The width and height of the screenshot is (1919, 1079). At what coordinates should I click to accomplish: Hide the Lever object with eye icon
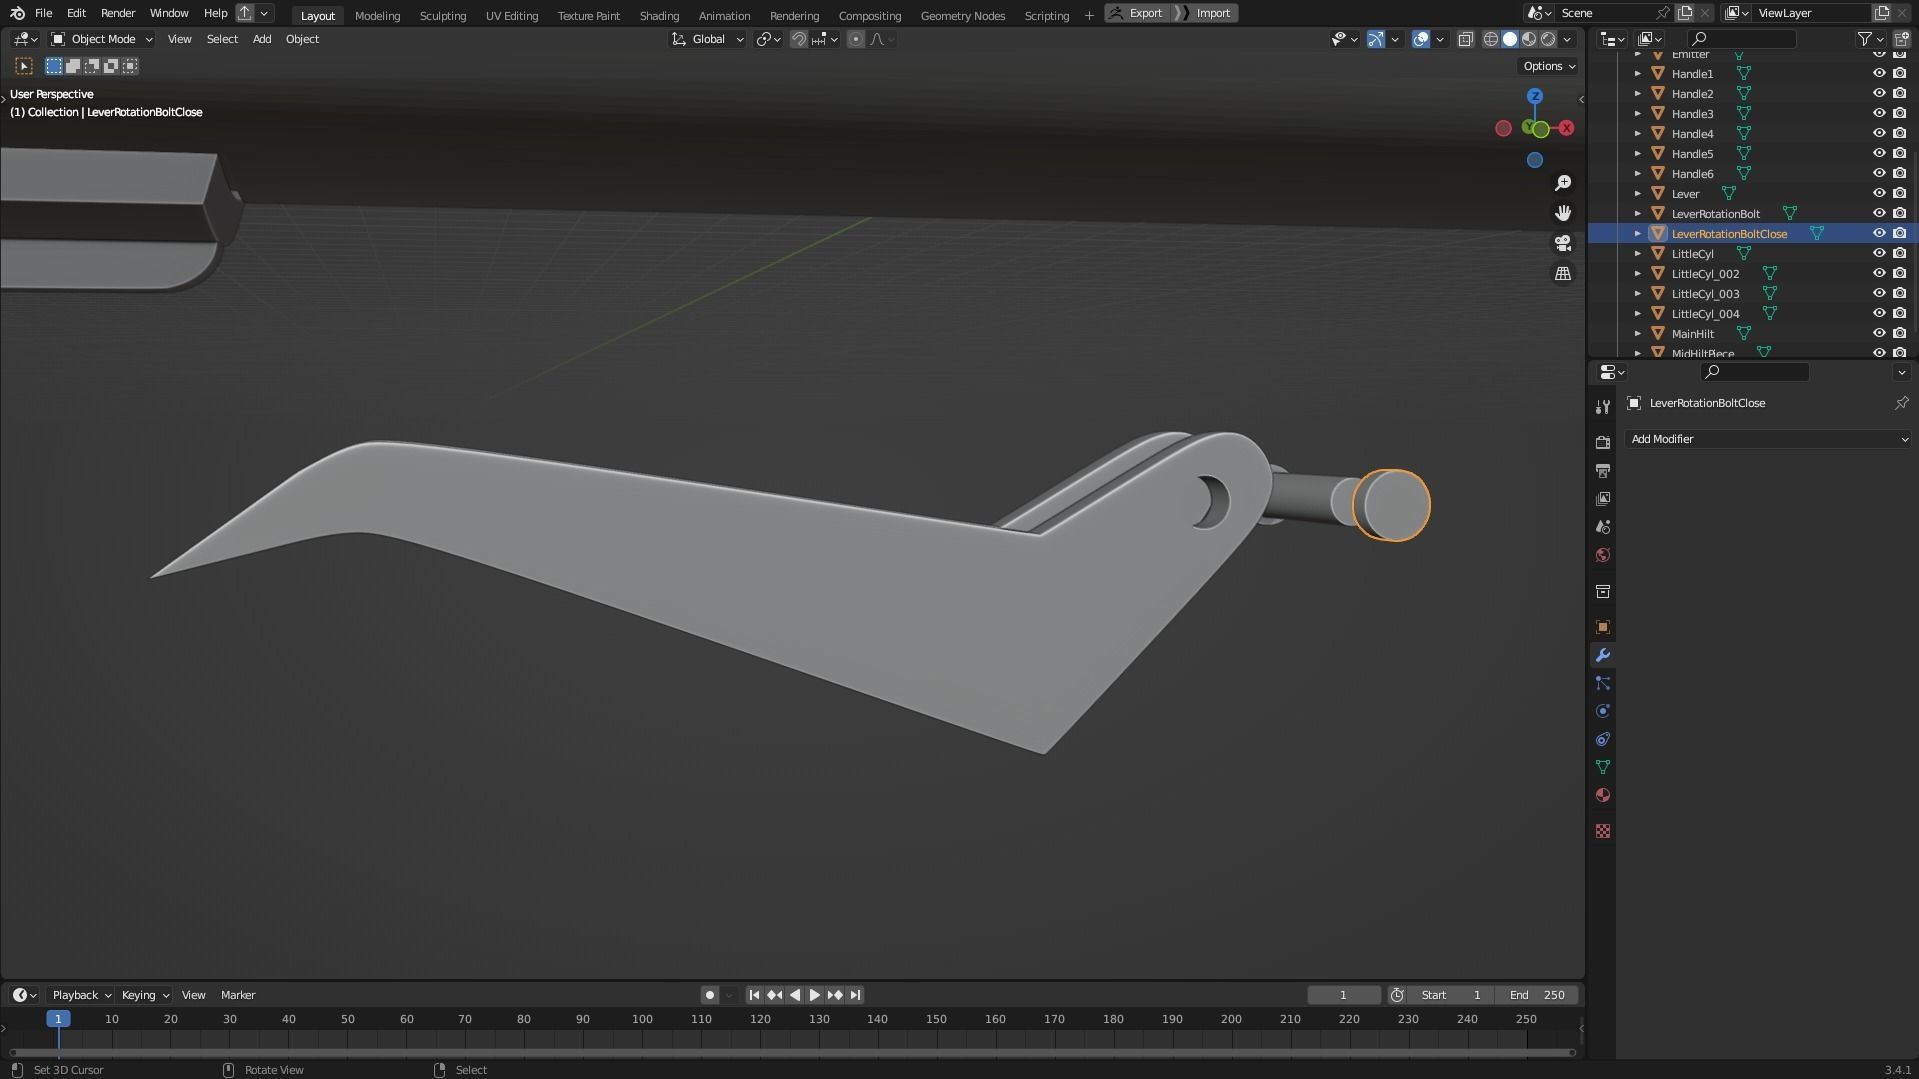(x=1879, y=193)
